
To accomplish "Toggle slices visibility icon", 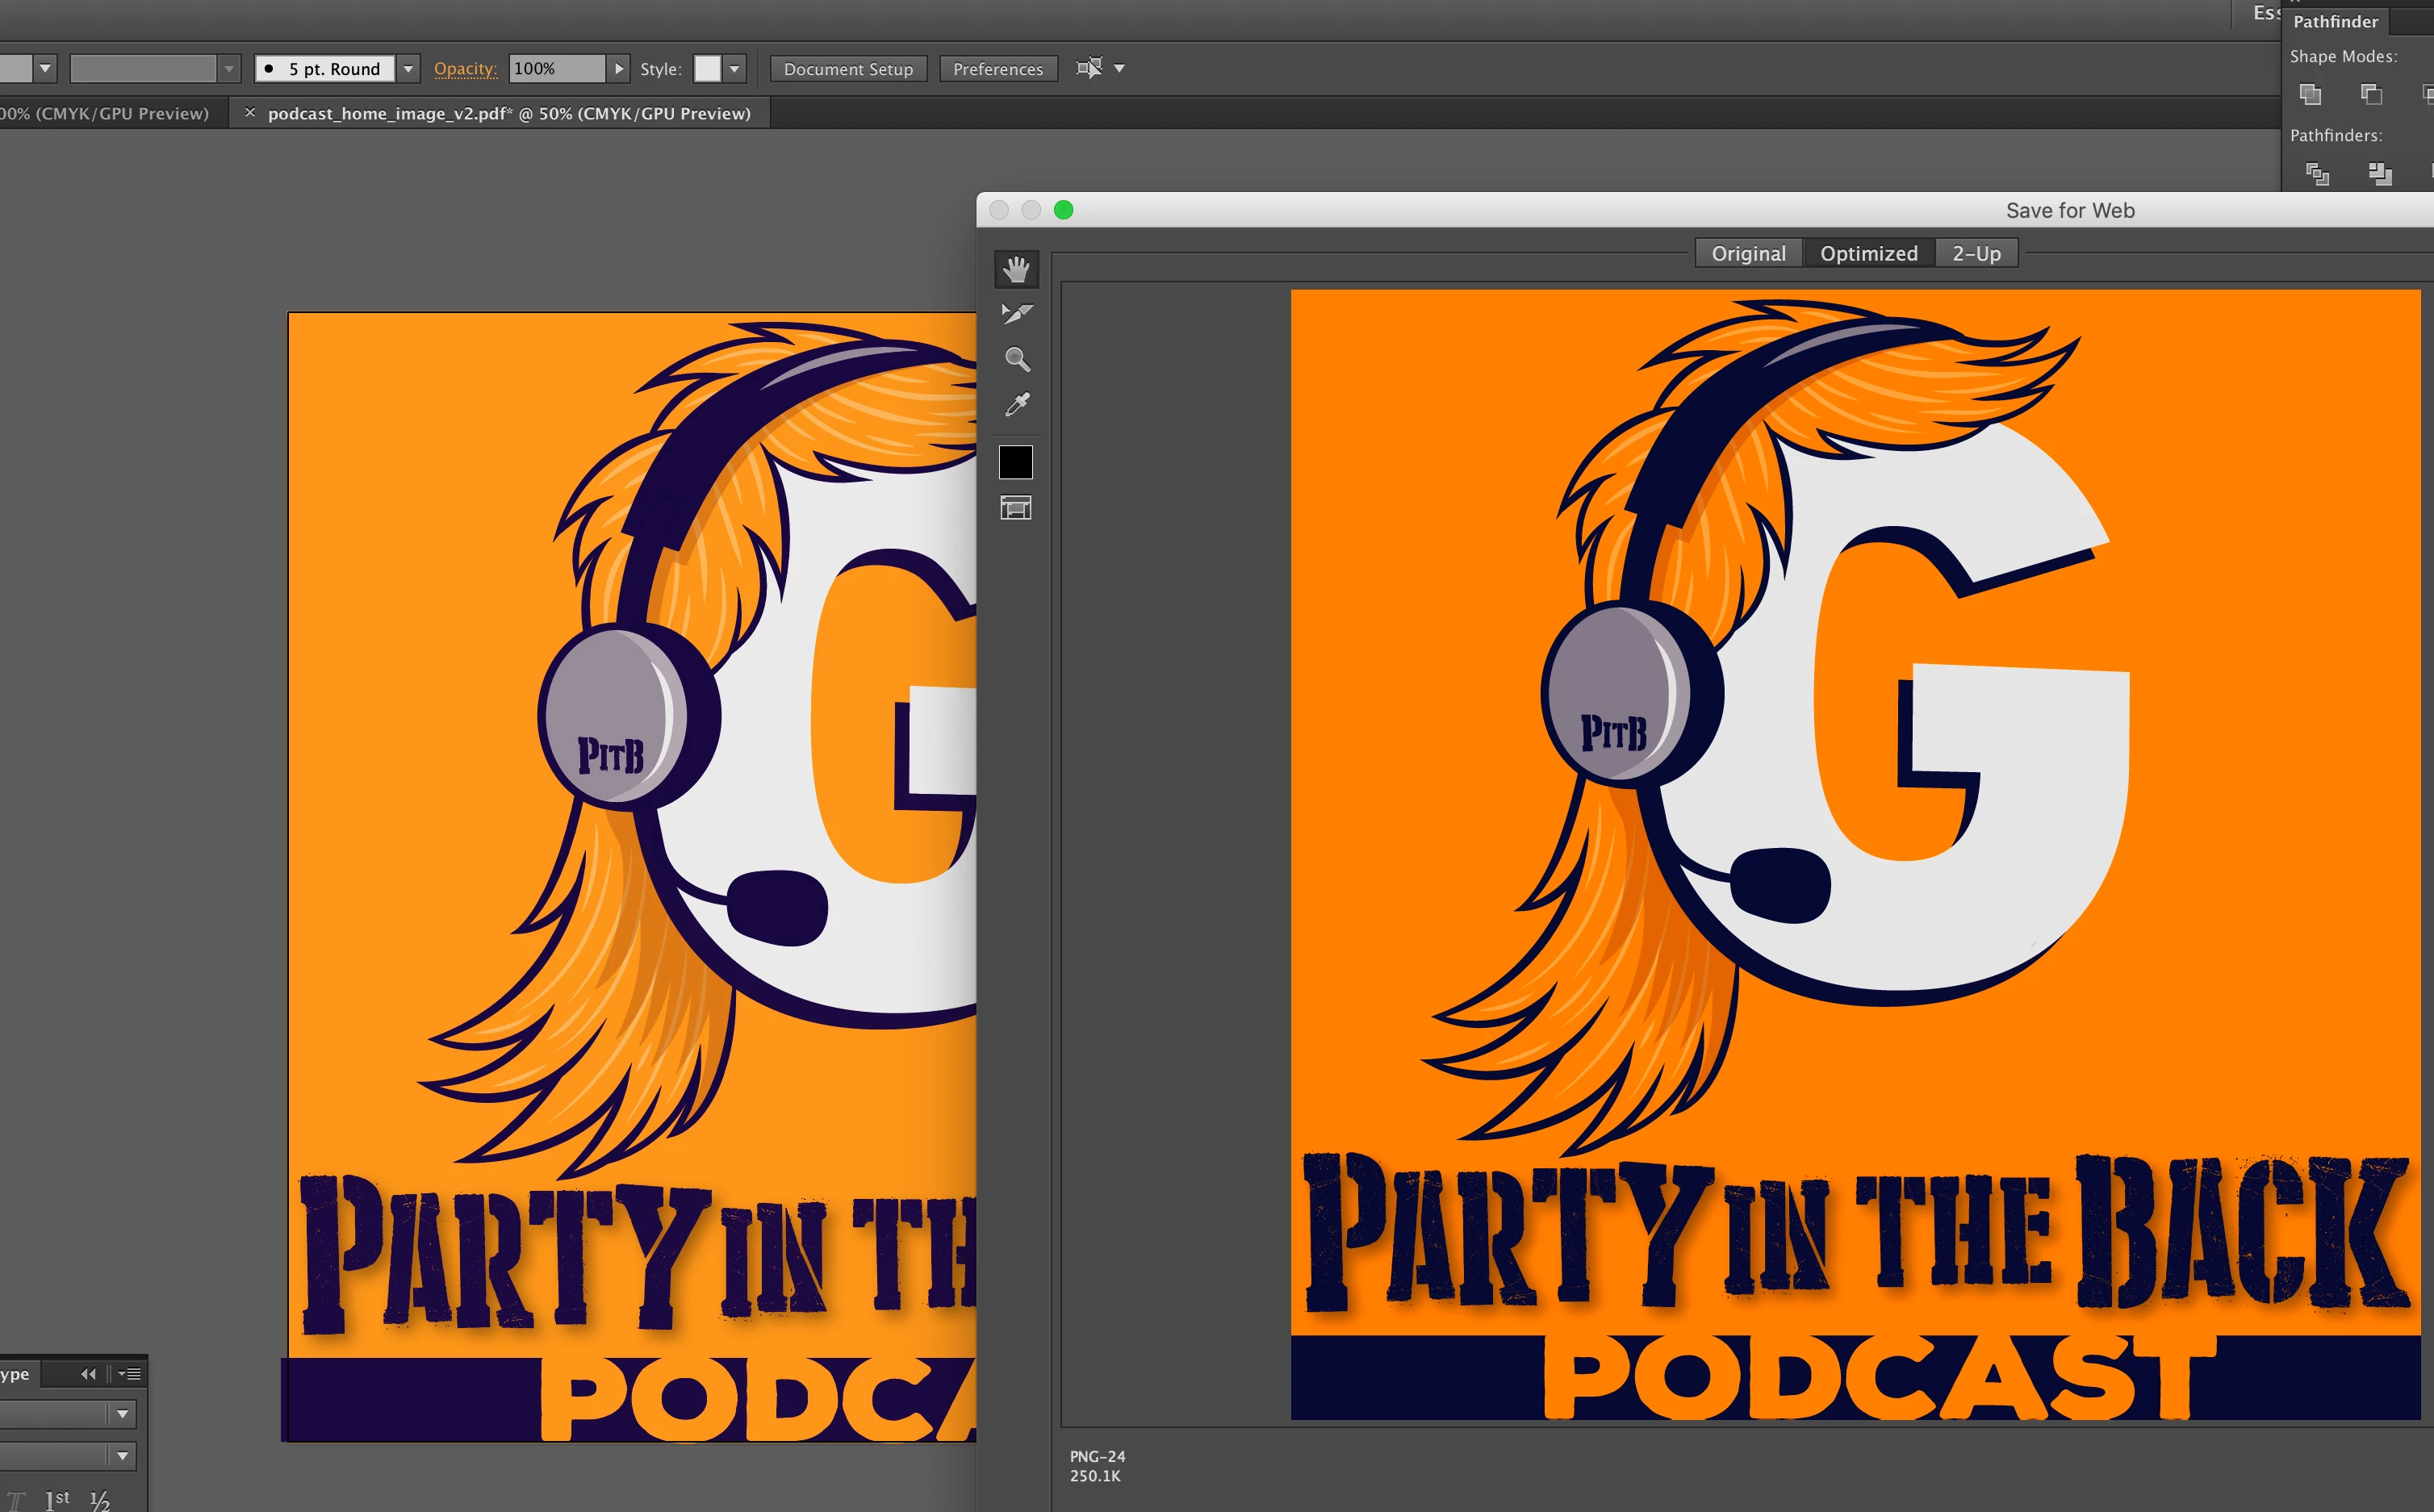I will 1015,508.
